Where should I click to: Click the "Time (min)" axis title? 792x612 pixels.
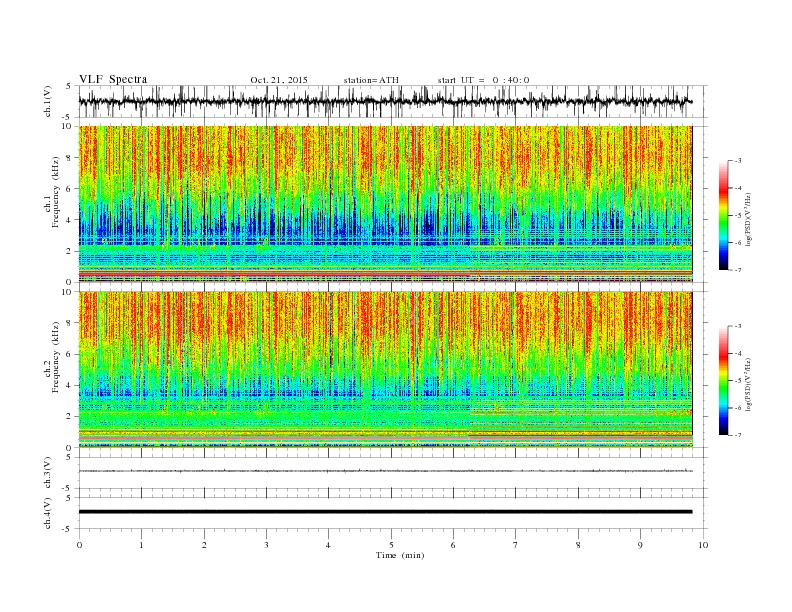(x=400, y=555)
